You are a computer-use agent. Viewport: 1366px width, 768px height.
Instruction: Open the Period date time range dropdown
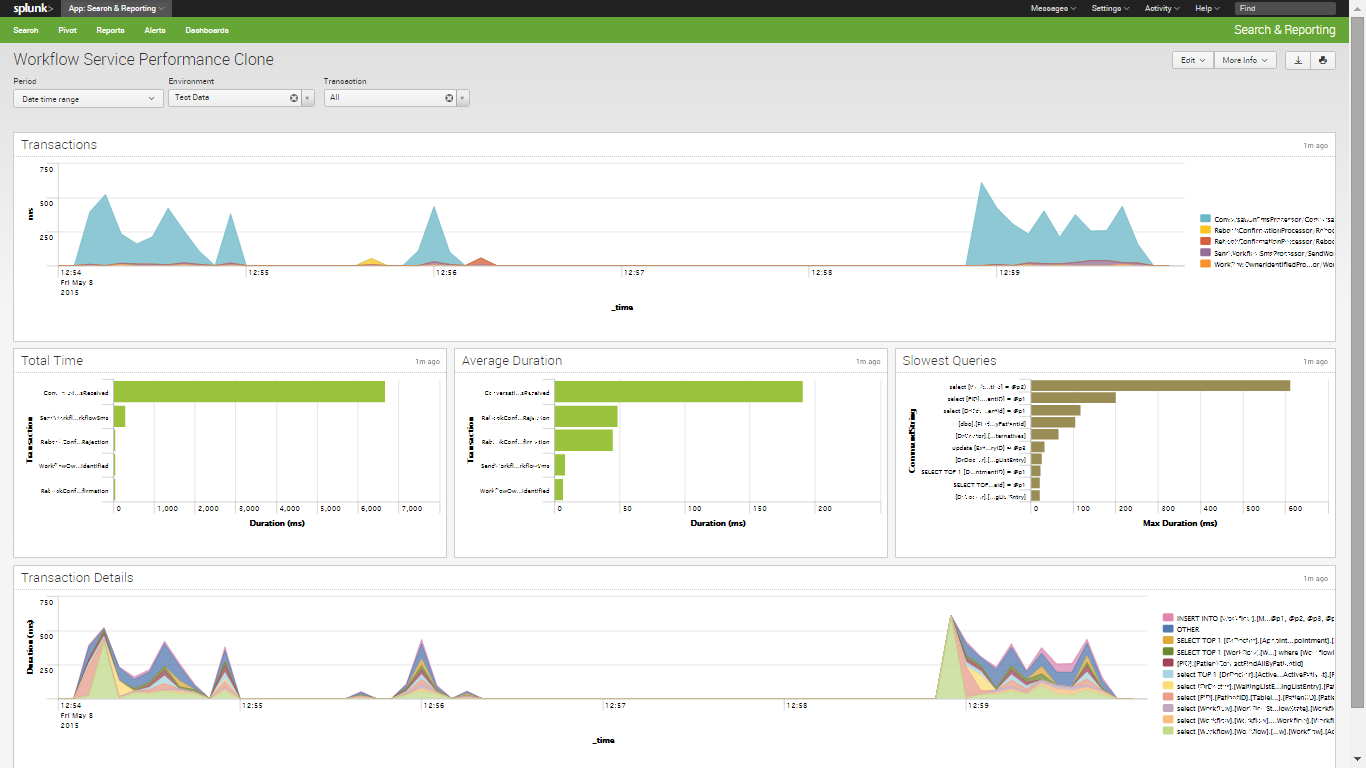pos(88,99)
